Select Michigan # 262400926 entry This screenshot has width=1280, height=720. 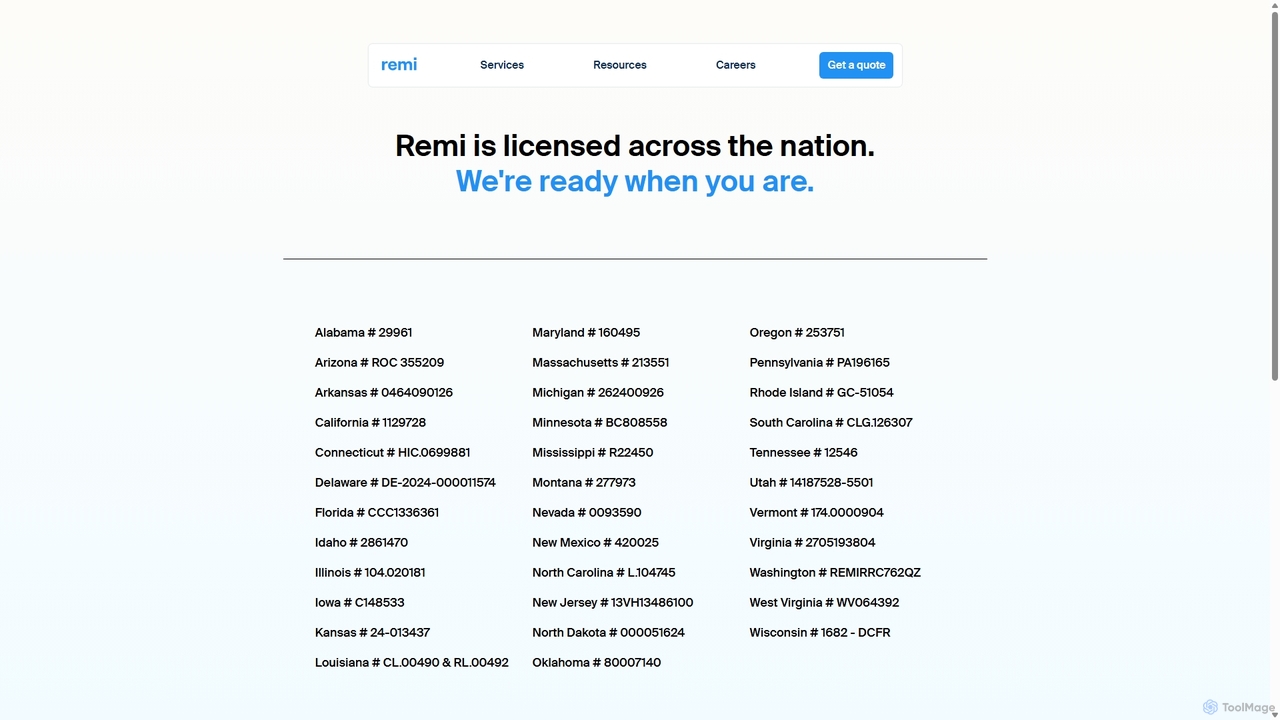(x=598, y=393)
